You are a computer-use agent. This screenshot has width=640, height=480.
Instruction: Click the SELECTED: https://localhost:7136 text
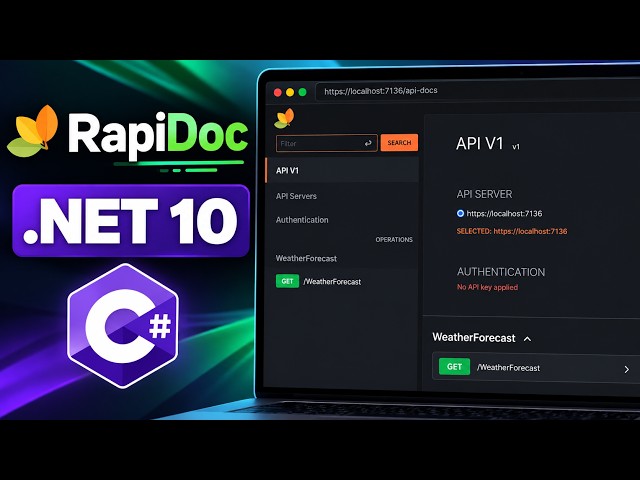tap(512, 231)
